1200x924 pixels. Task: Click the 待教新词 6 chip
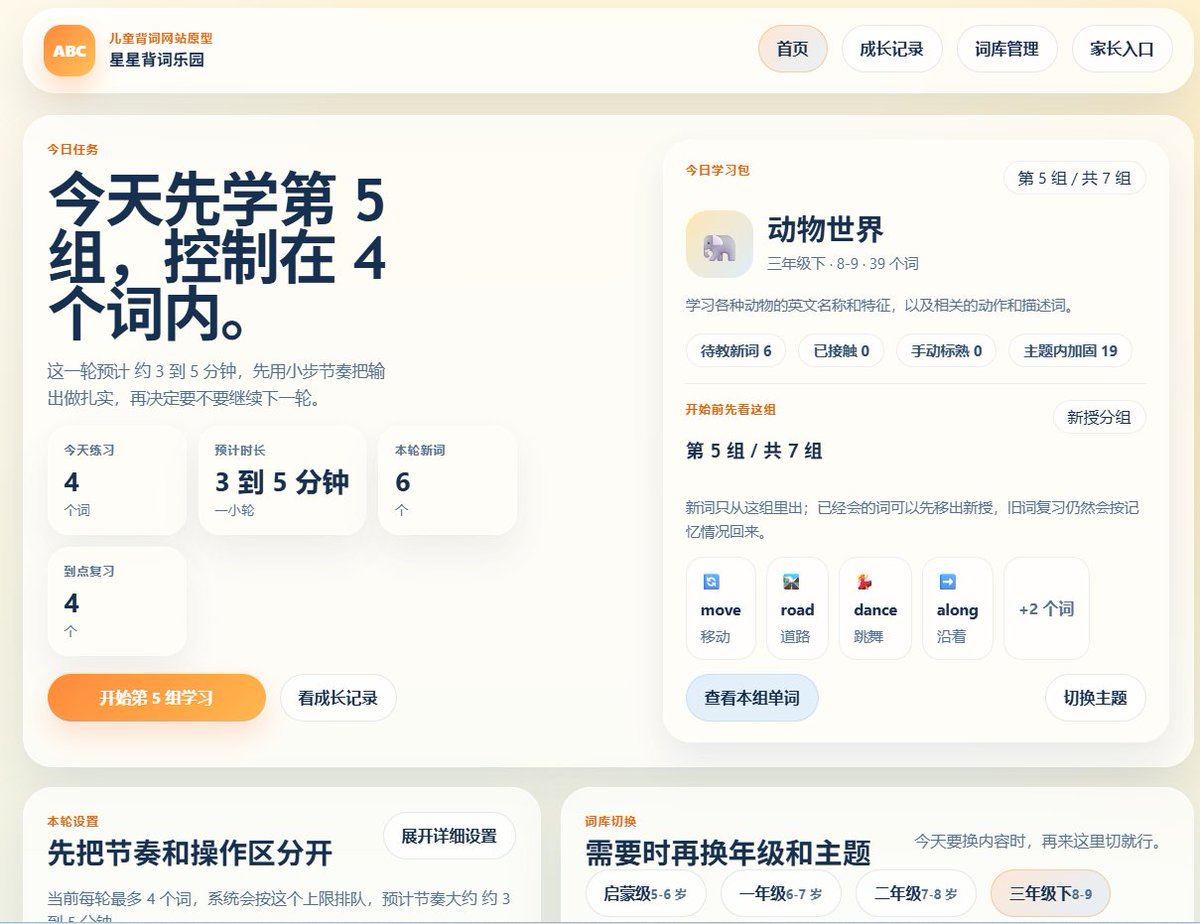point(736,351)
